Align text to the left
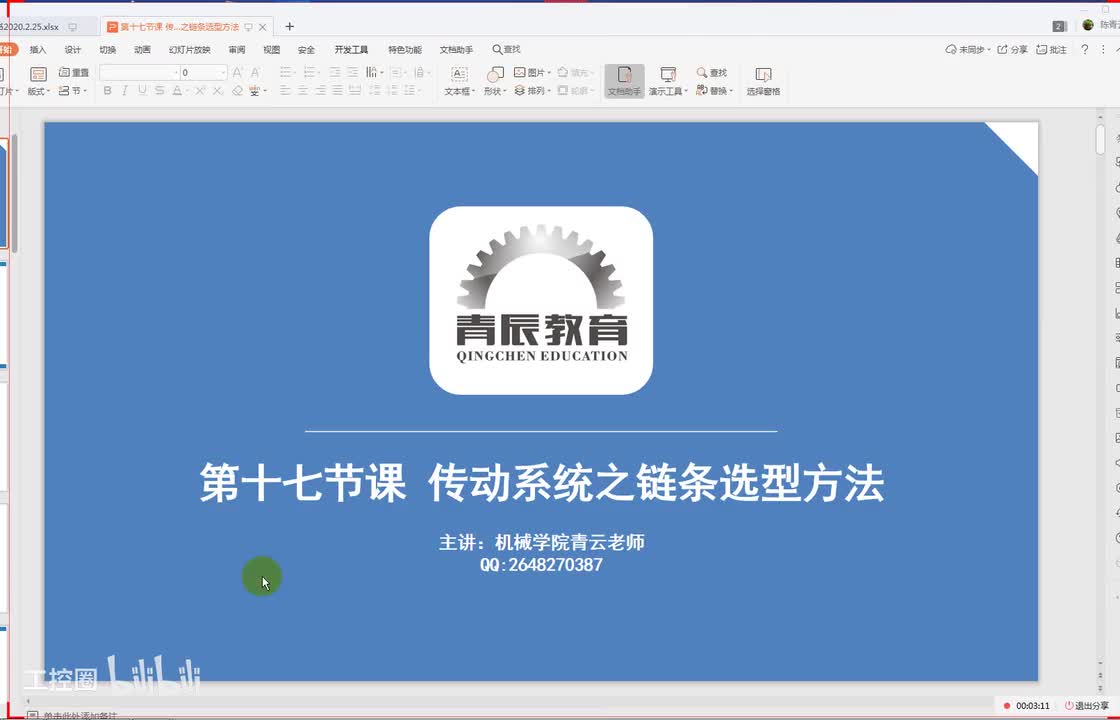This screenshot has width=1120, height=720. point(286,91)
